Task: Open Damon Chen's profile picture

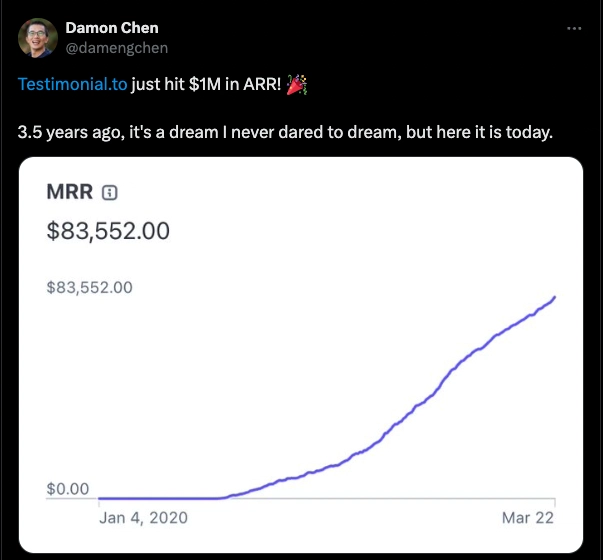Action: [38, 38]
